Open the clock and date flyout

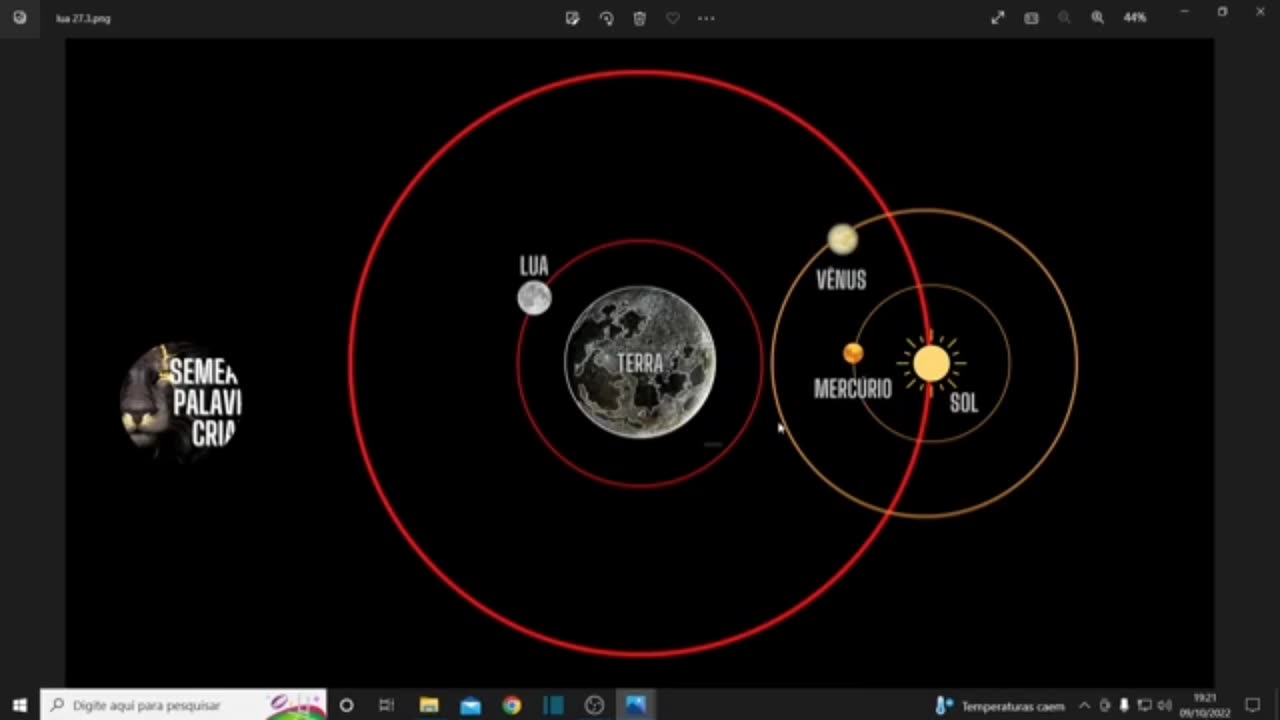coord(1203,705)
